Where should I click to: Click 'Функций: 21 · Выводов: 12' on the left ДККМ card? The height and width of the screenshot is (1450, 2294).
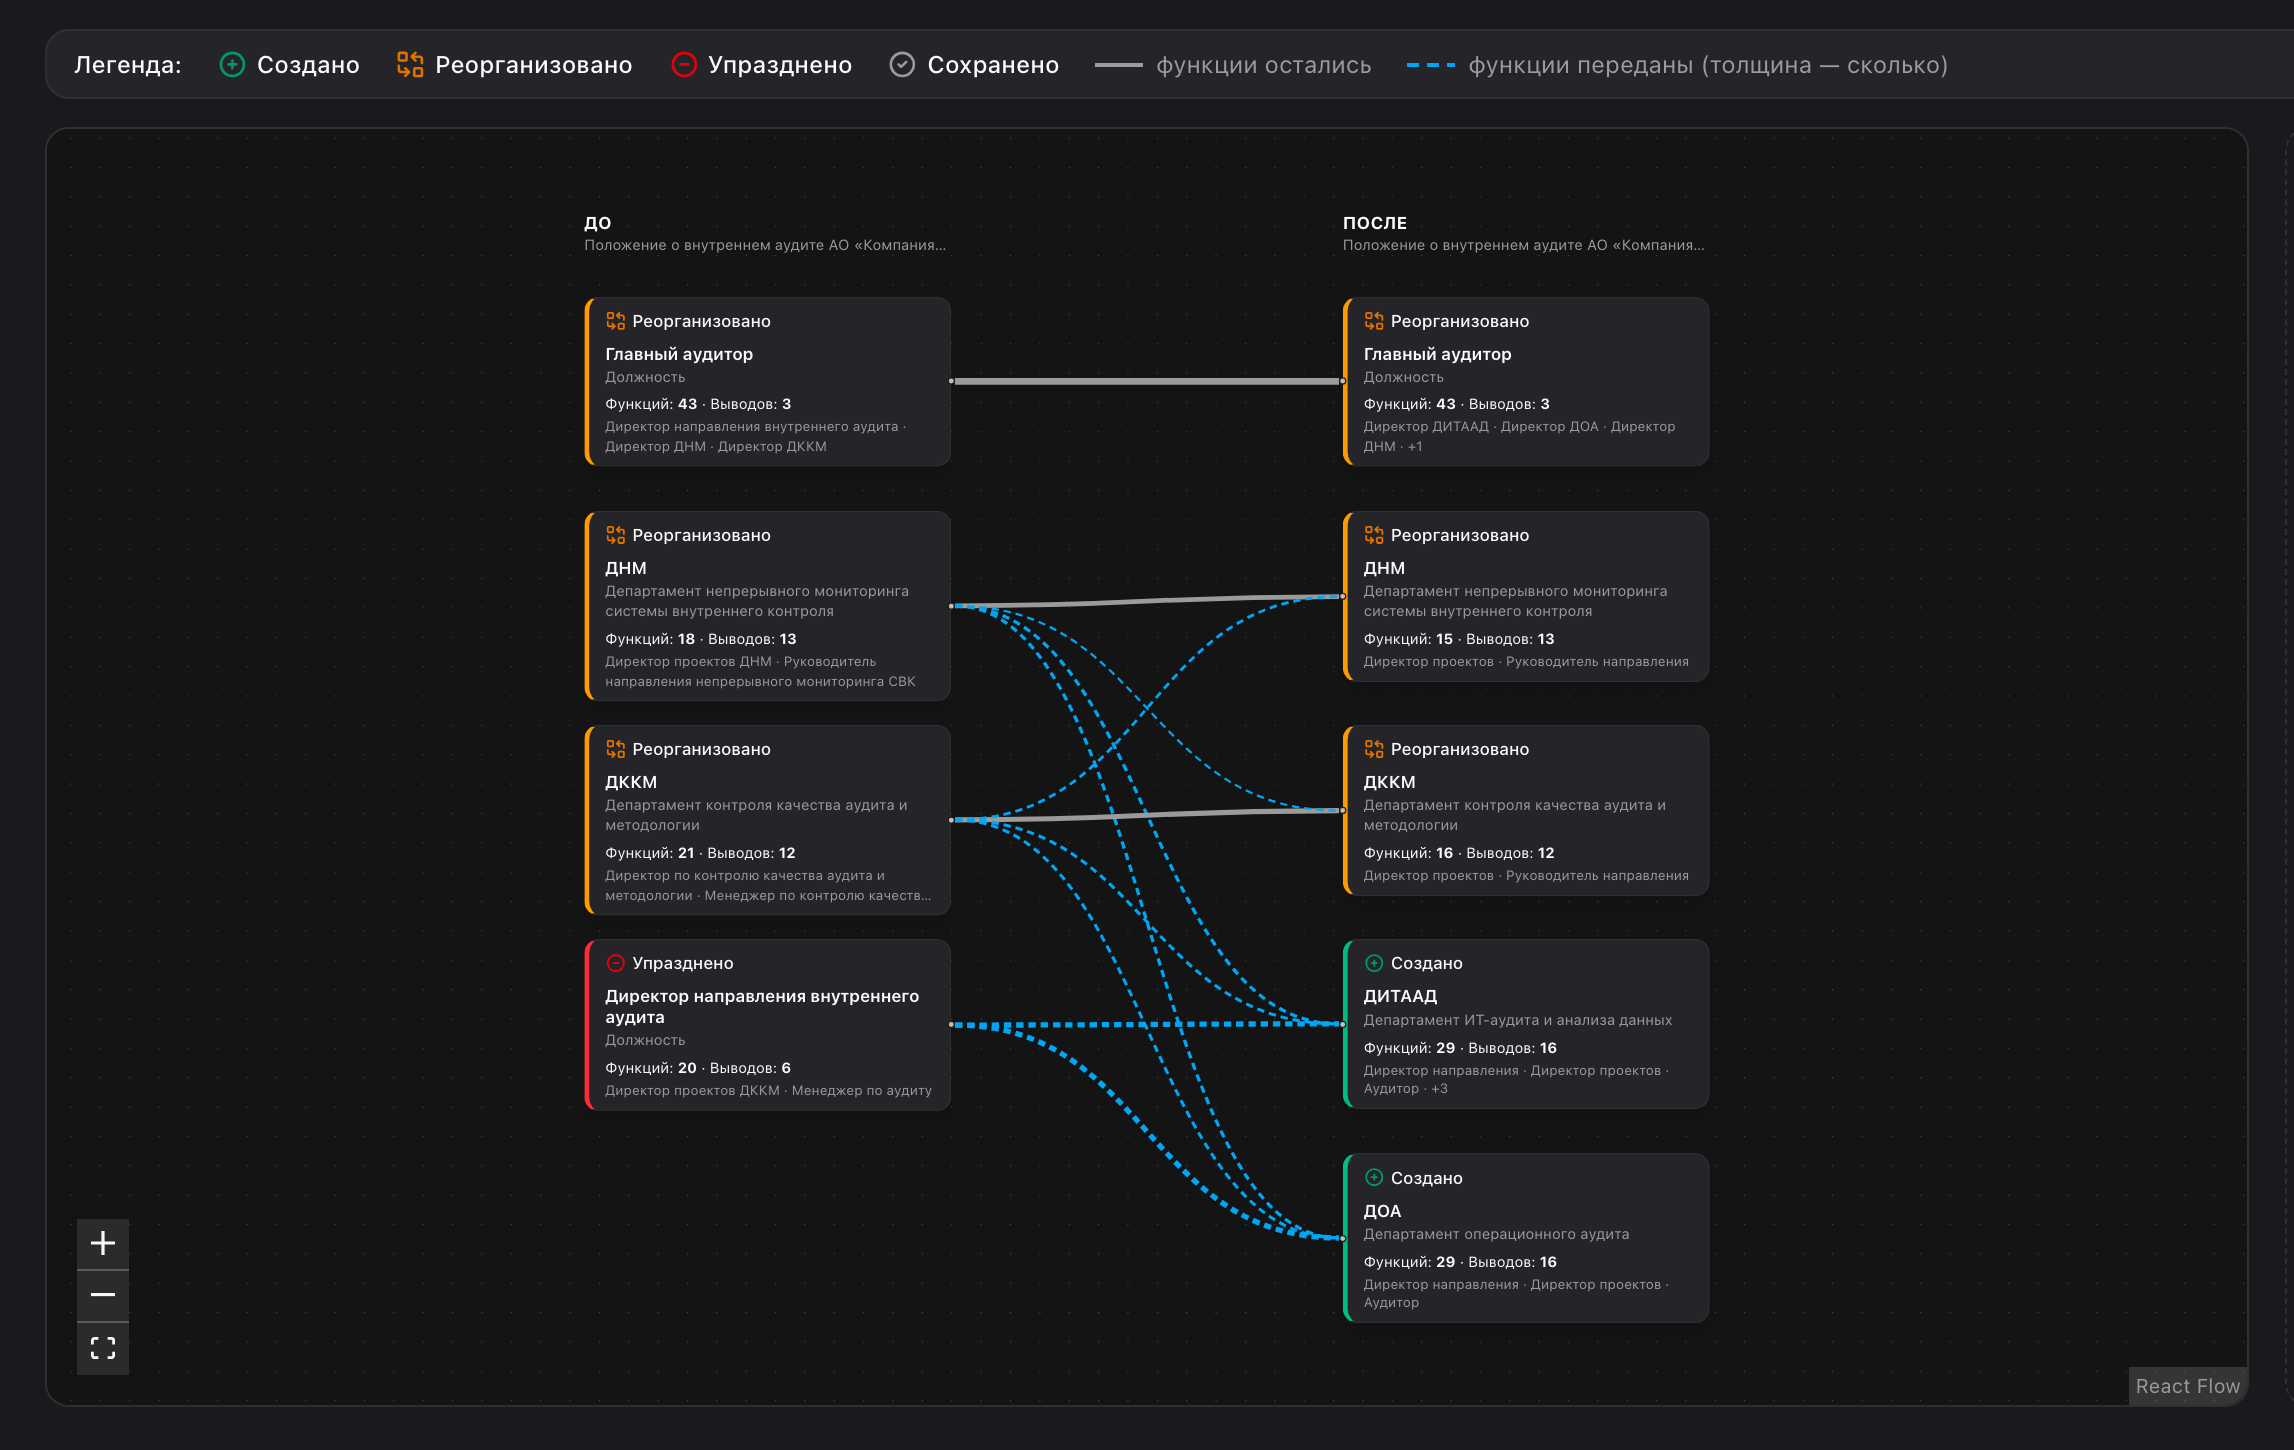coord(700,853)
